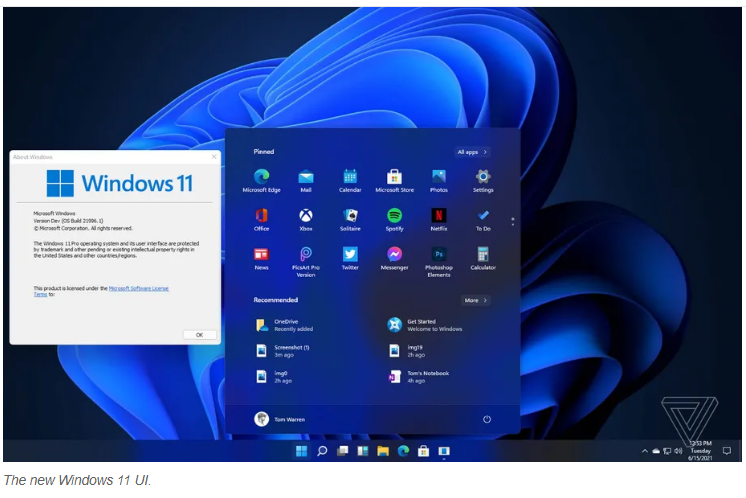Open Spotify from pinned apps

[394, 219]
